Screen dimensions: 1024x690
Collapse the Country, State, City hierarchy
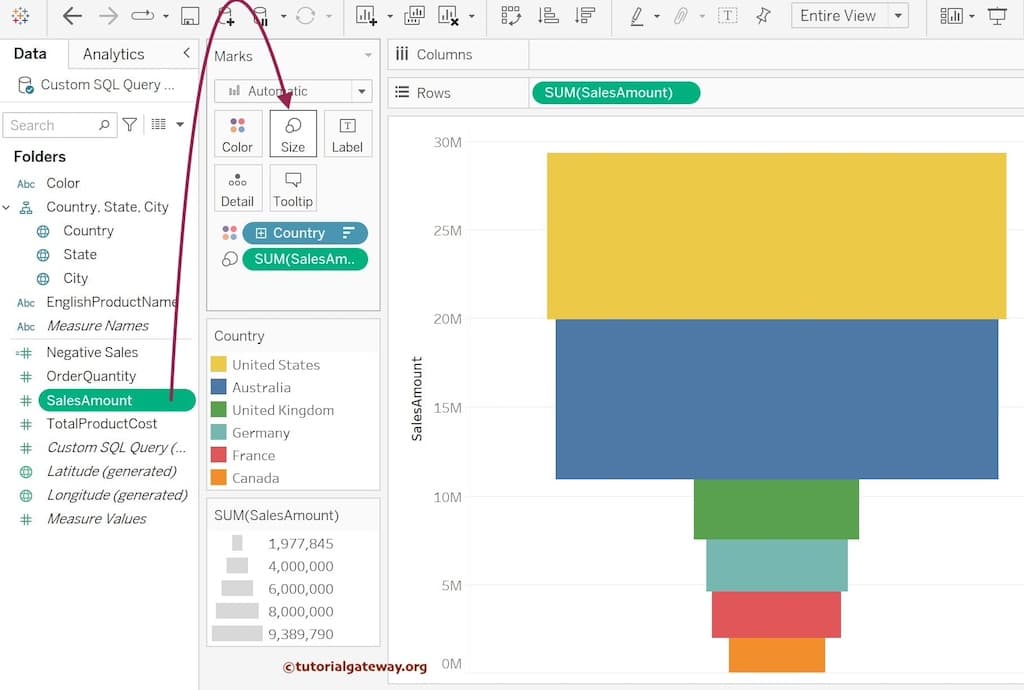coord(7,207)
